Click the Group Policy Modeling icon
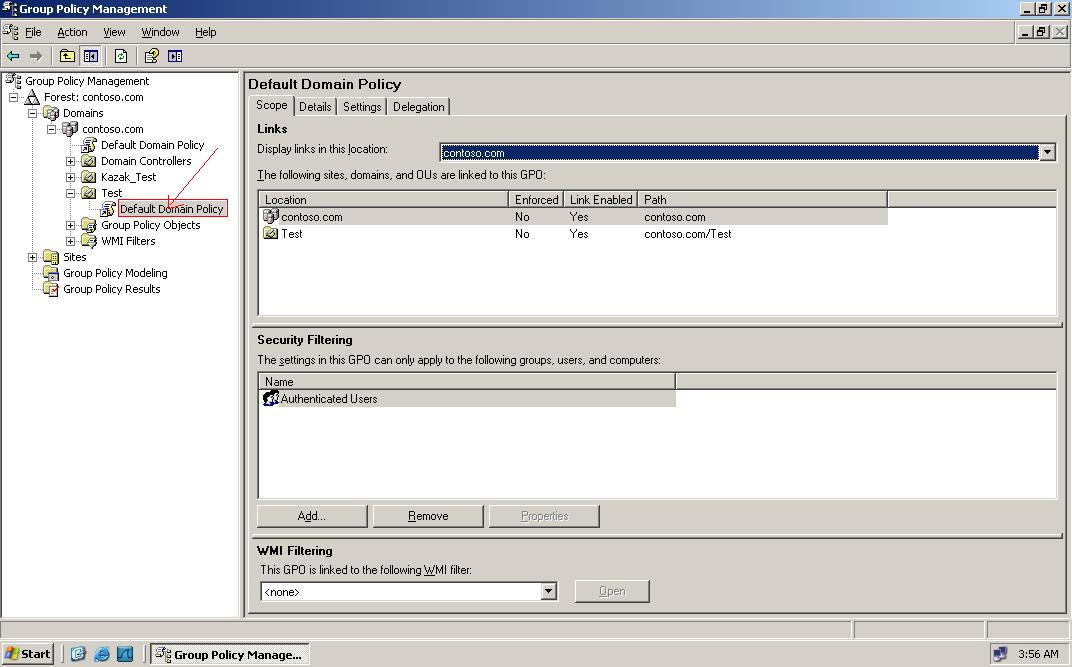Image resolution: width=1072 pixels, height=667 pixels. [x=51, y=273]
